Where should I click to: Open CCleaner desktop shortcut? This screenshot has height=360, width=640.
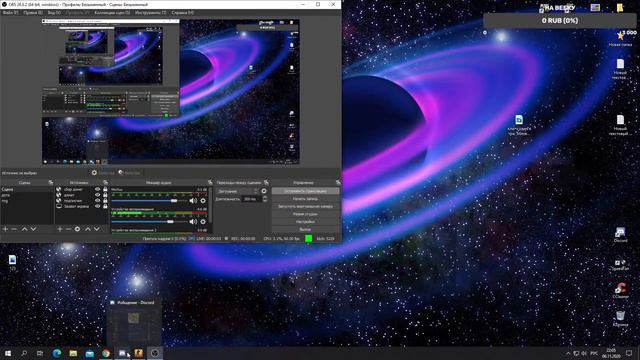(x=620, y=290)
